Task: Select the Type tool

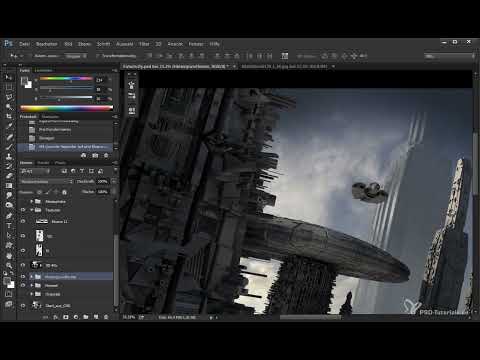Action: point(9,226)
